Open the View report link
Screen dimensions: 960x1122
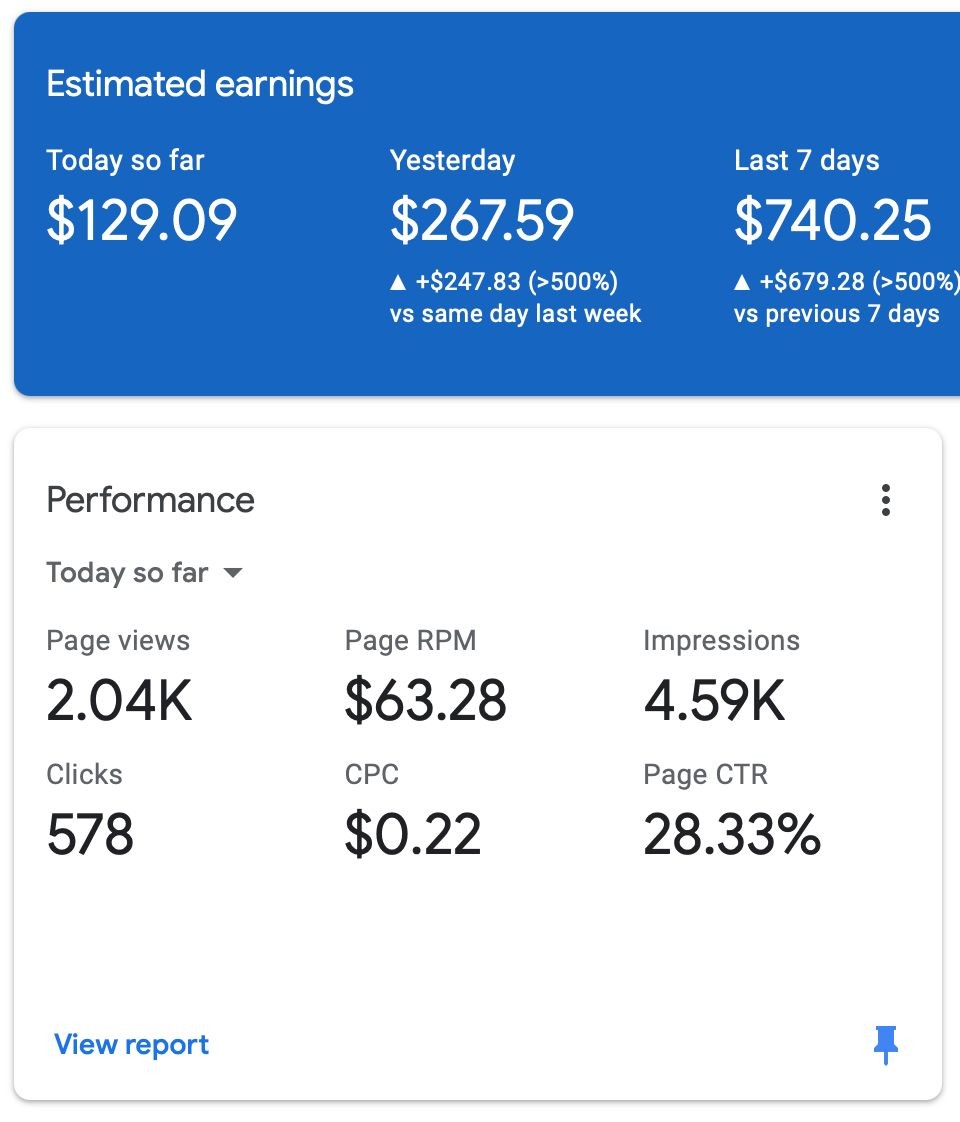[132, 1045]
